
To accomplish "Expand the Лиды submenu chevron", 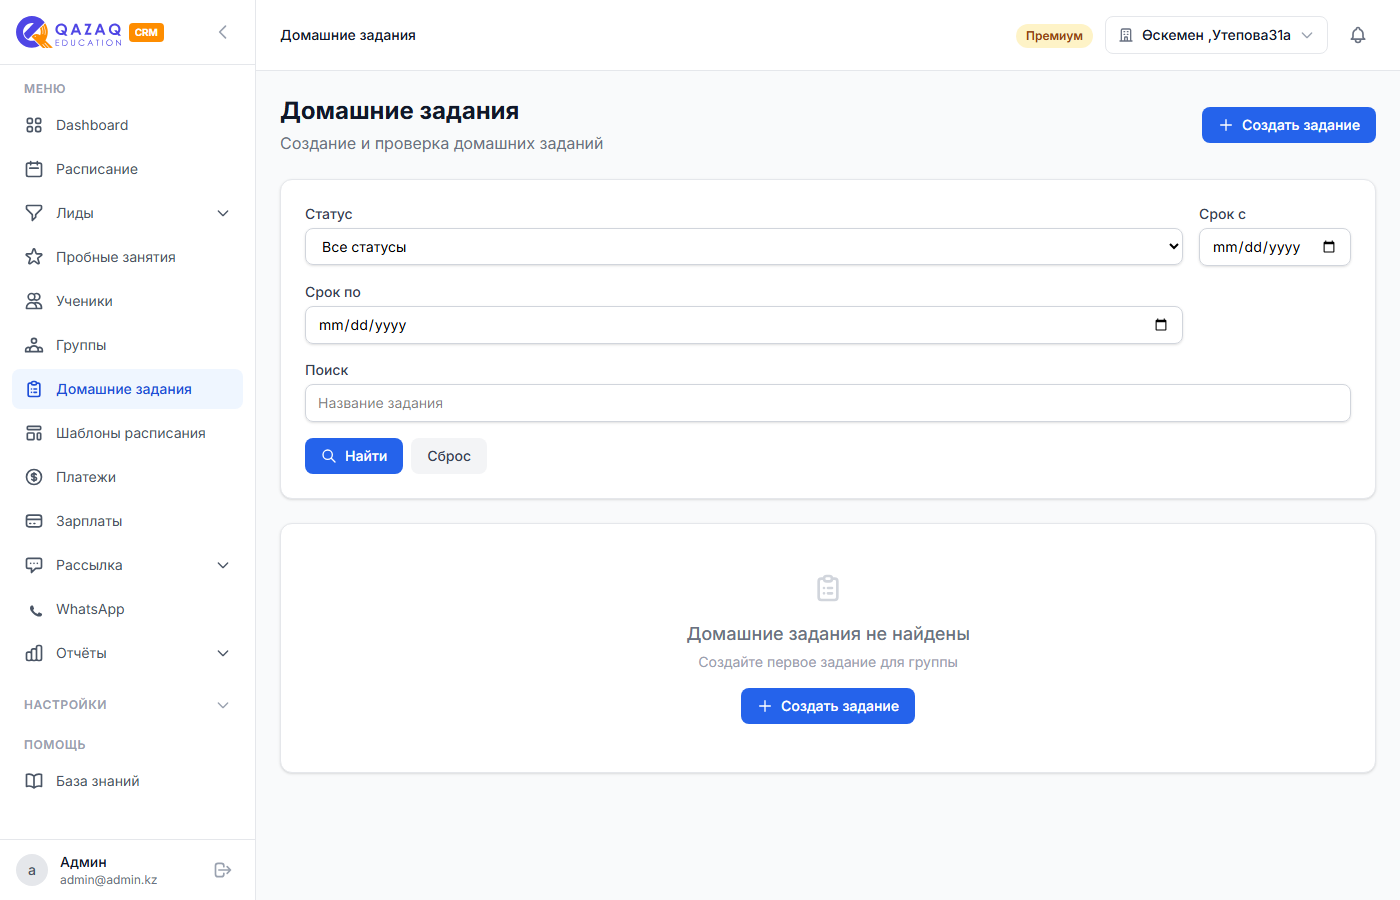I will click(223, 213).
